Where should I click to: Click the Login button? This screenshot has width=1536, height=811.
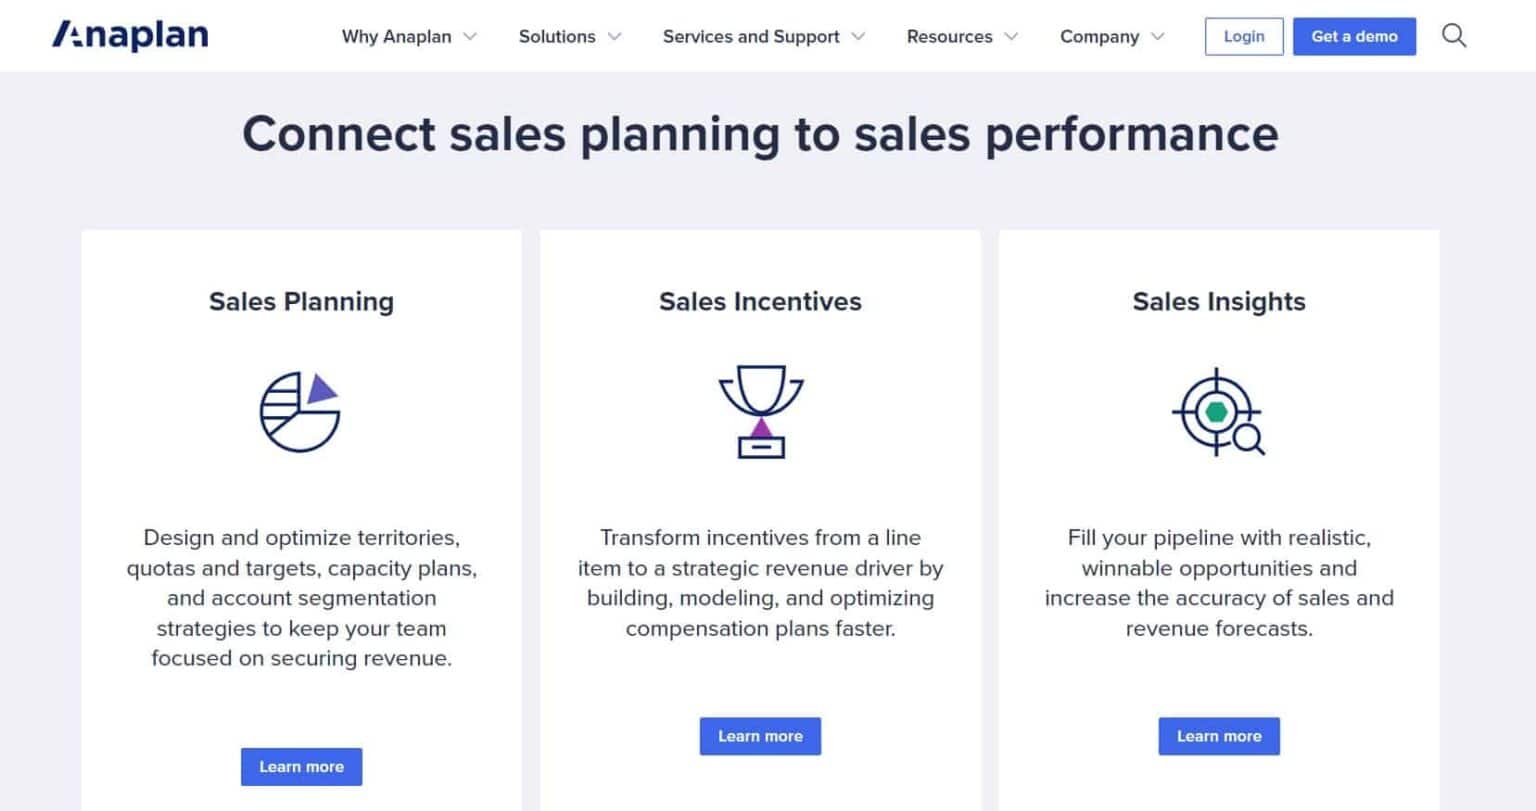pos(1243,35)
